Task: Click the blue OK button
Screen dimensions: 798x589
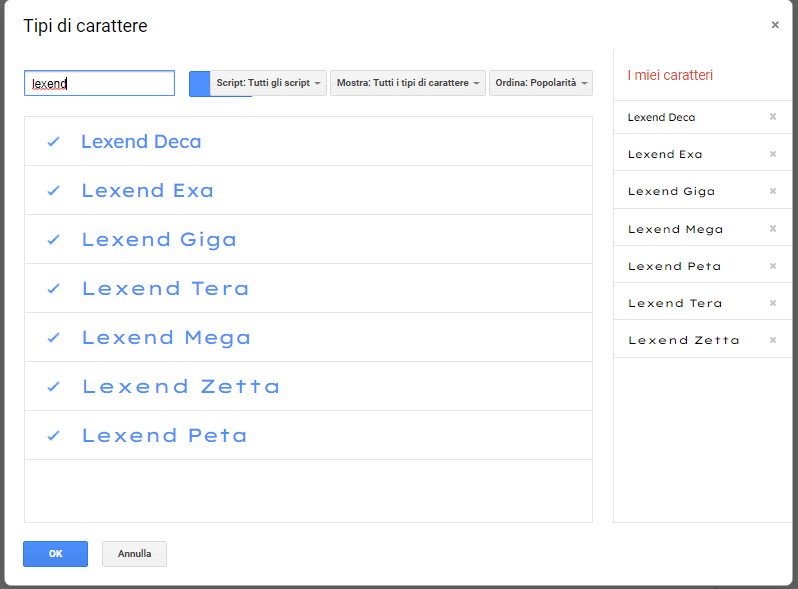Action: click(55, 554)
